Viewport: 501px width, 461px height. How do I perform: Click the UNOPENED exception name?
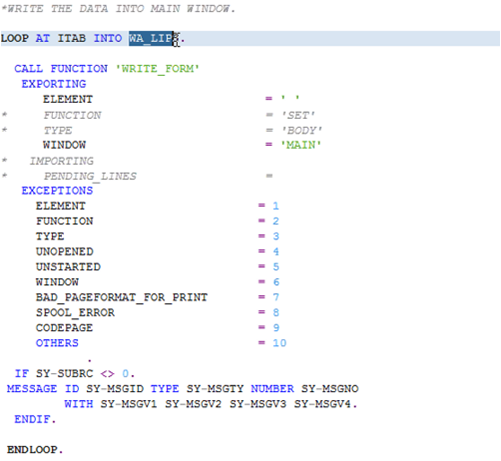pyautogui.click(x=65, y=252)
